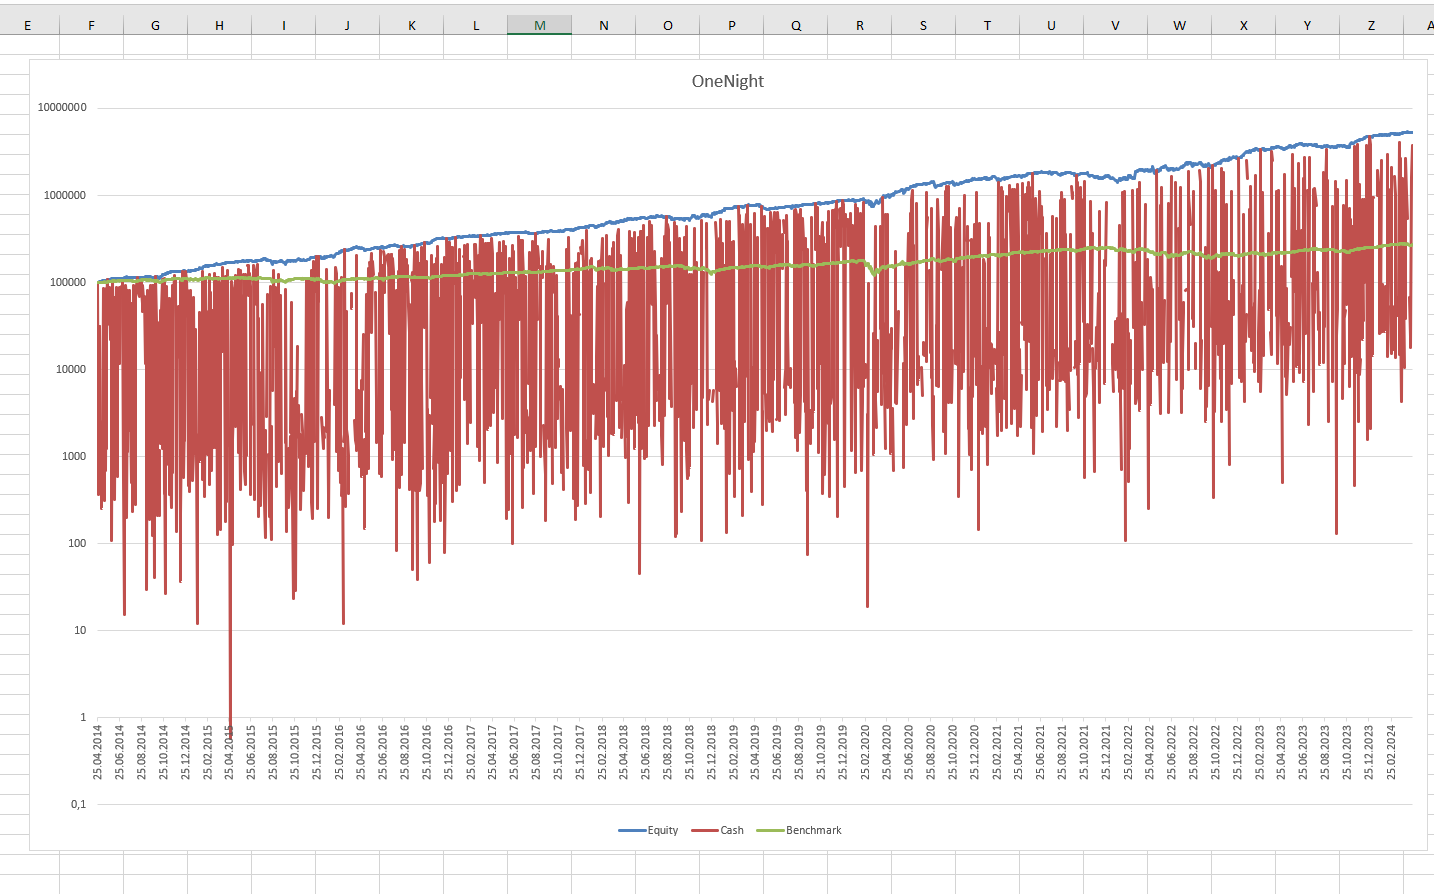Click the blue Equity legend line marker
The image size is (1434, 894).
[x=632, y=830]
